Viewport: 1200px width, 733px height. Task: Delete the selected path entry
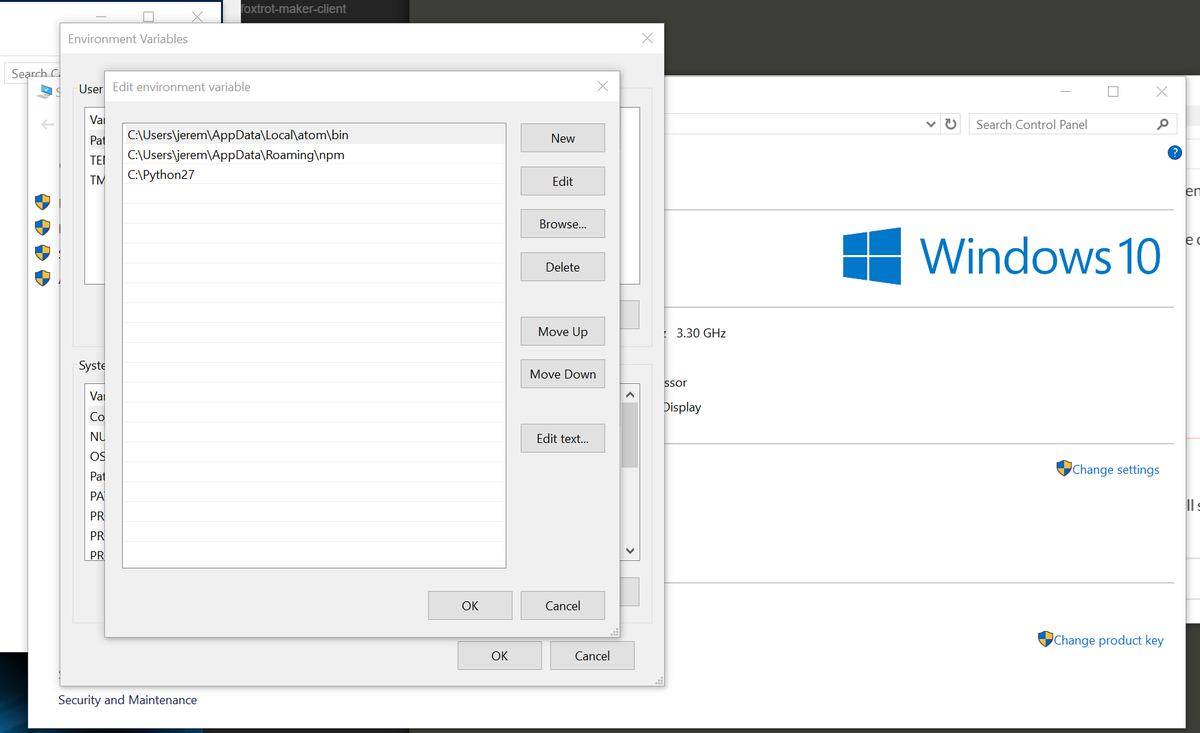[x=562, y=267]
